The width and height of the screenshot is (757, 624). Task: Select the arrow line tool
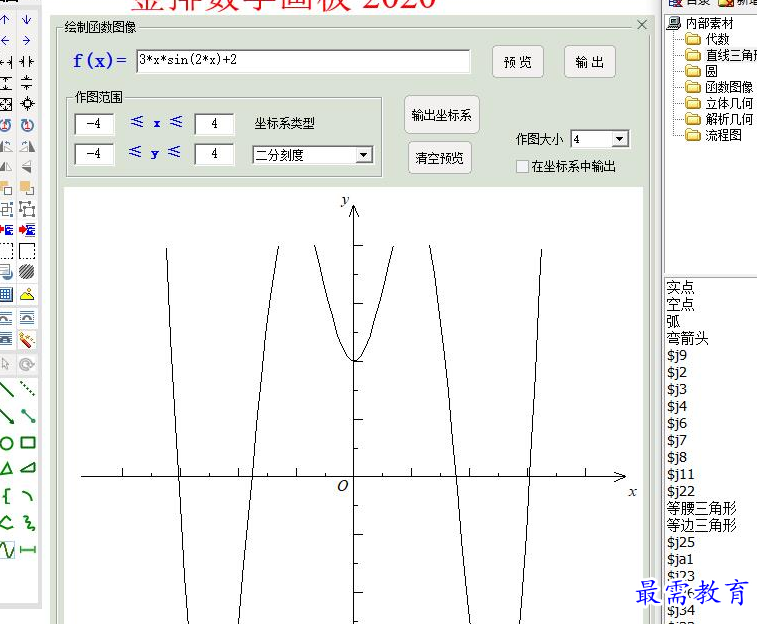point(6,416)
